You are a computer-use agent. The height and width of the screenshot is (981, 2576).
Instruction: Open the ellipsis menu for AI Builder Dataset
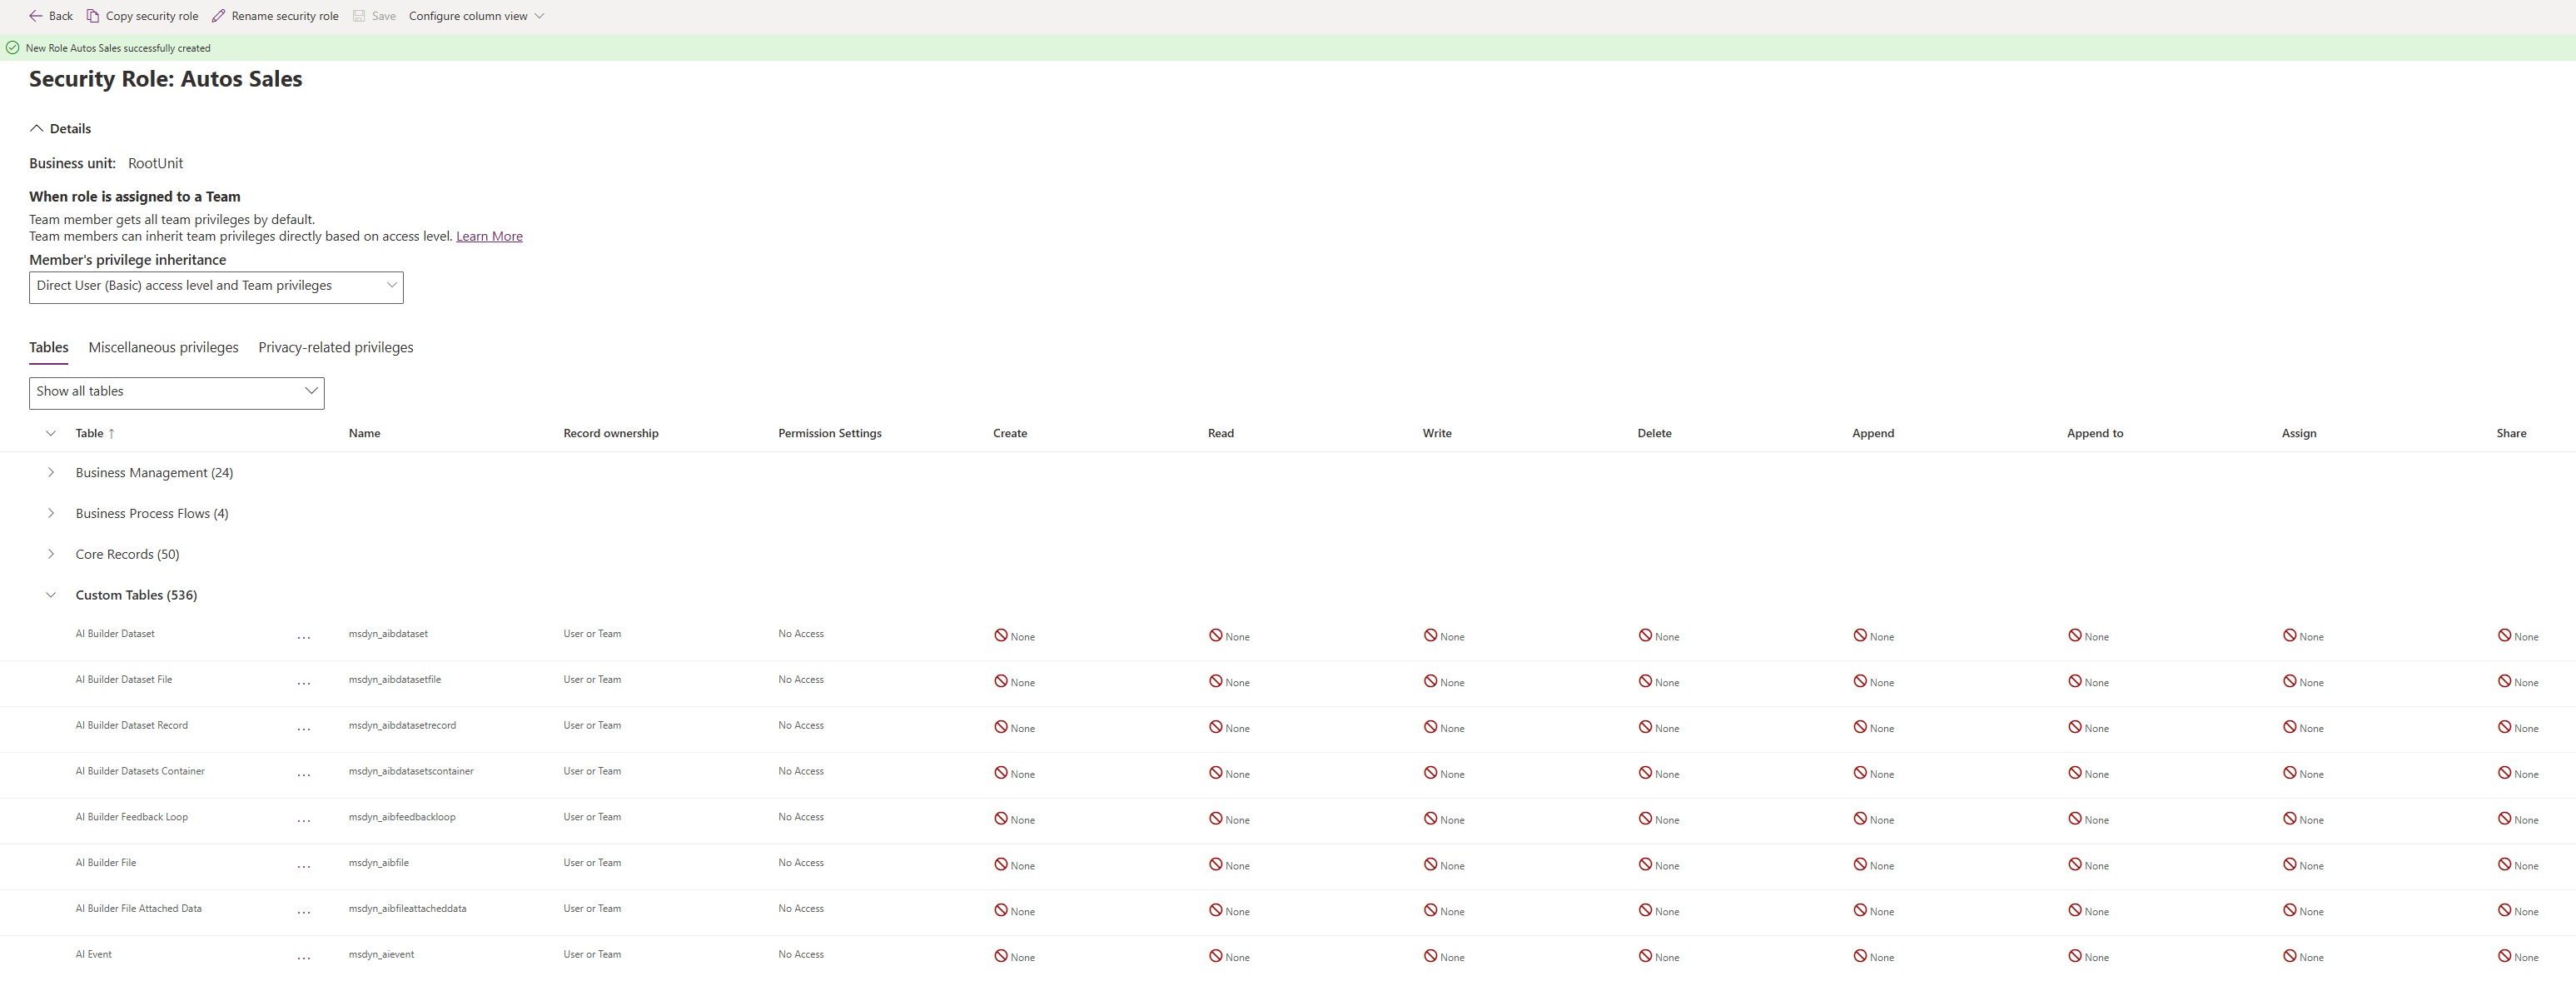pyautogui.click(x=304, y=636)
